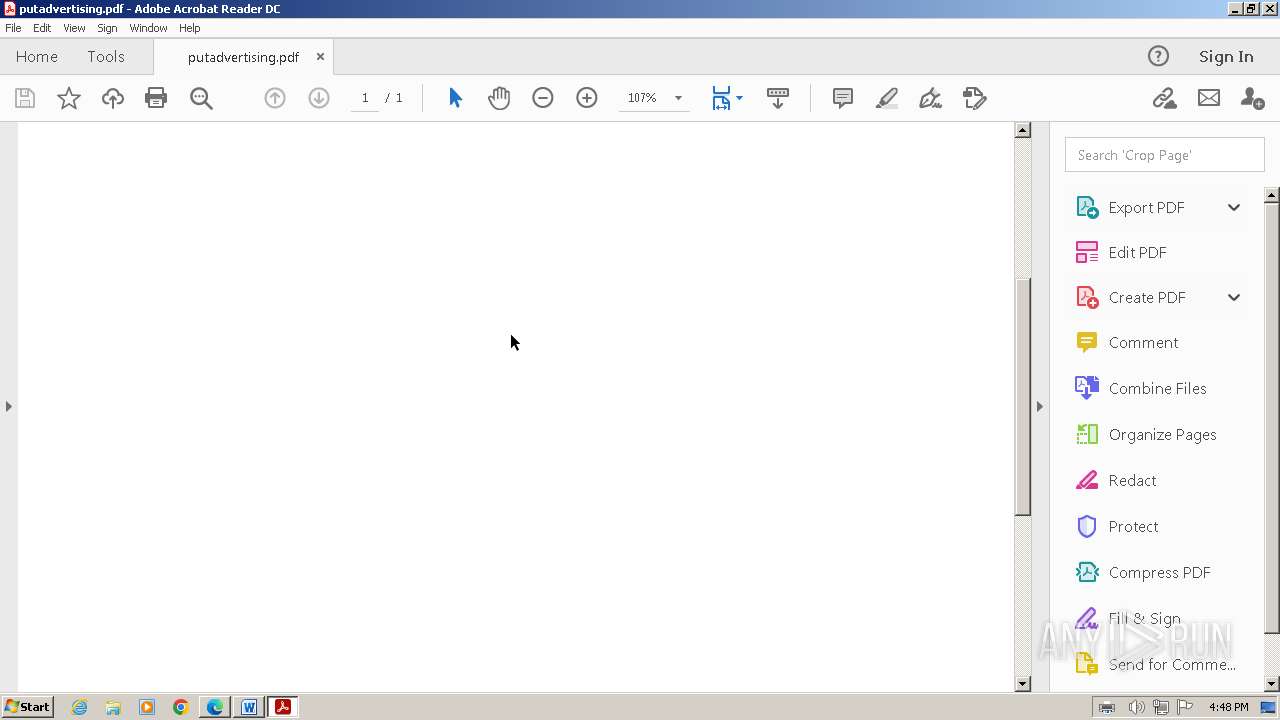This screenshot has width=1280, height=720.
Task: Click the 4:48 PM taskbar clock
Action: coord(1229,707)
